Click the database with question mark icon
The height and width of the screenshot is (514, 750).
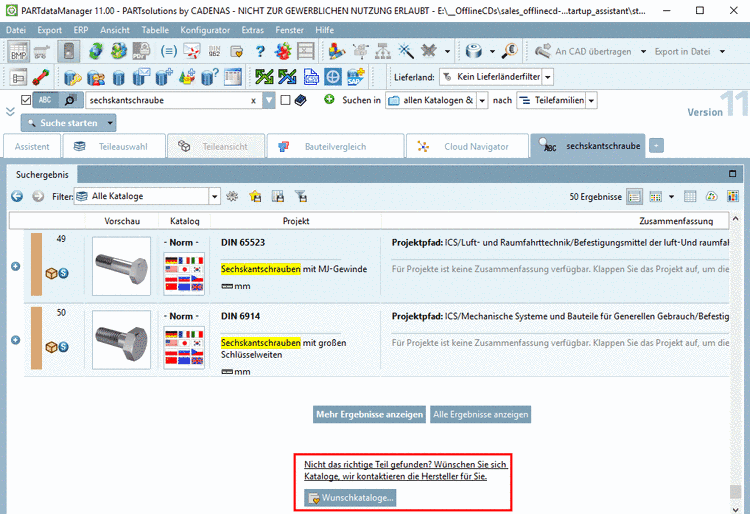(x=210, y=77)
